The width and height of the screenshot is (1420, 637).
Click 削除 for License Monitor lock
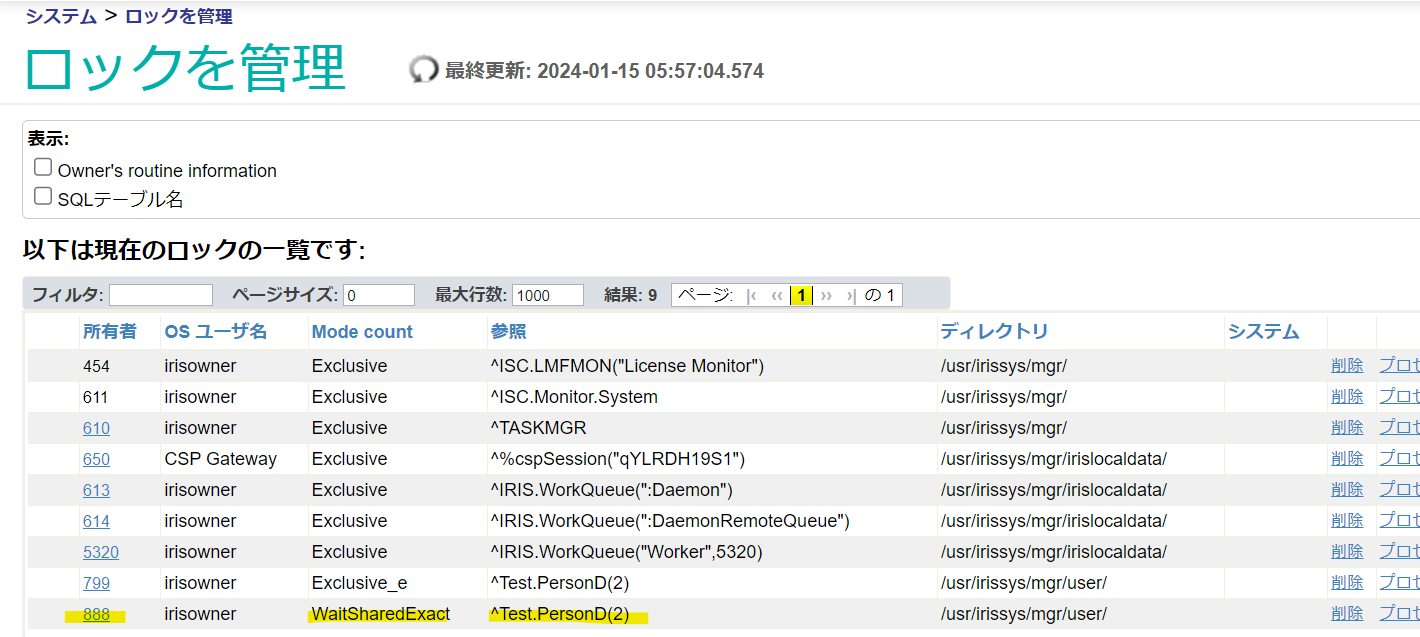1347,366
